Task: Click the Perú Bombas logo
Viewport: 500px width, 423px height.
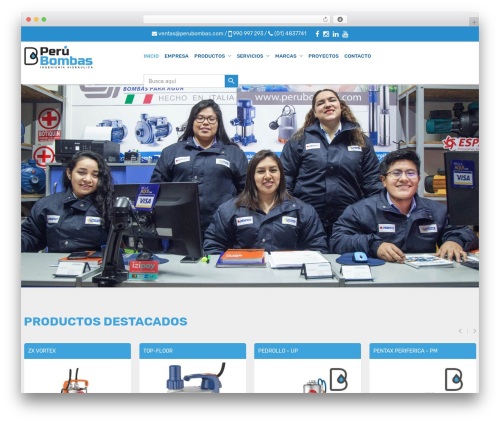Action: [58, 58]
